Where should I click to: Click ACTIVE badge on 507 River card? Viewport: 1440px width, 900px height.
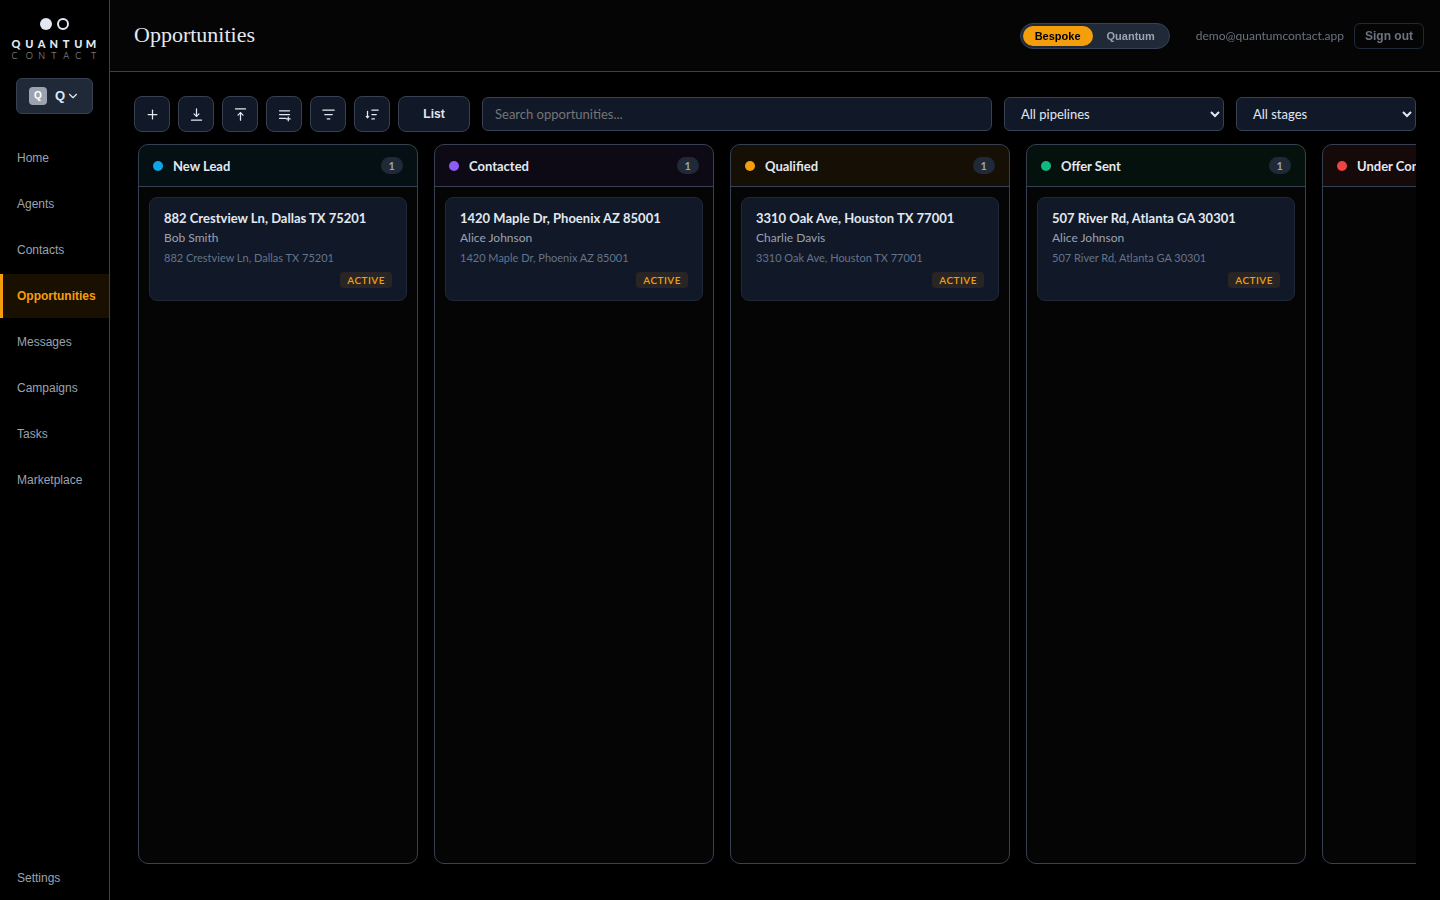[1254, 281]
